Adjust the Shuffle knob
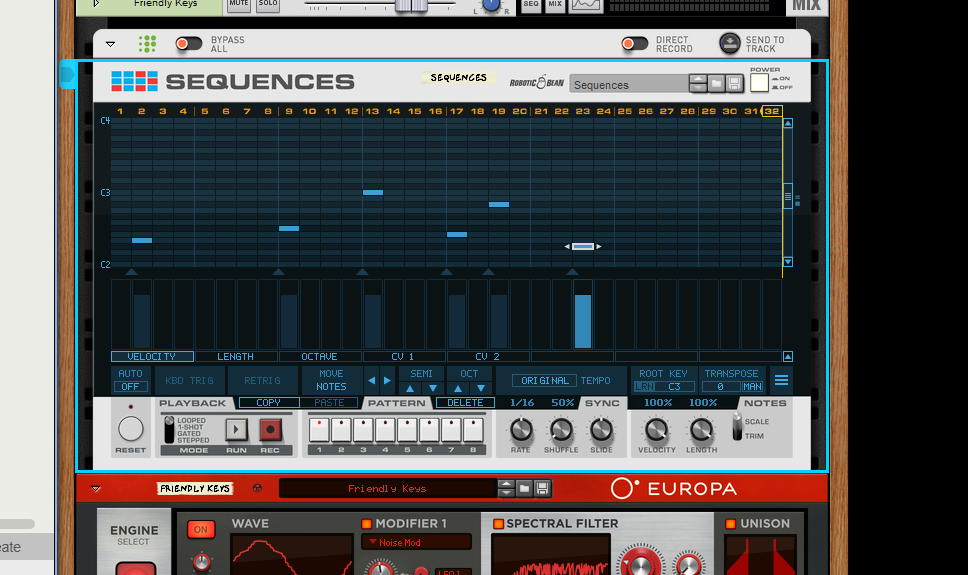Viewport: 968px width, 575px height. pyautogui.click(x=561, y=430)
